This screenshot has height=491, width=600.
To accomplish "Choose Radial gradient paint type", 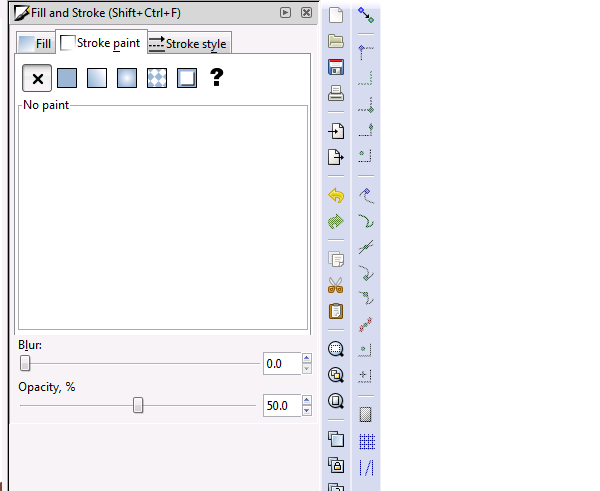I will (x=127, y=78).
